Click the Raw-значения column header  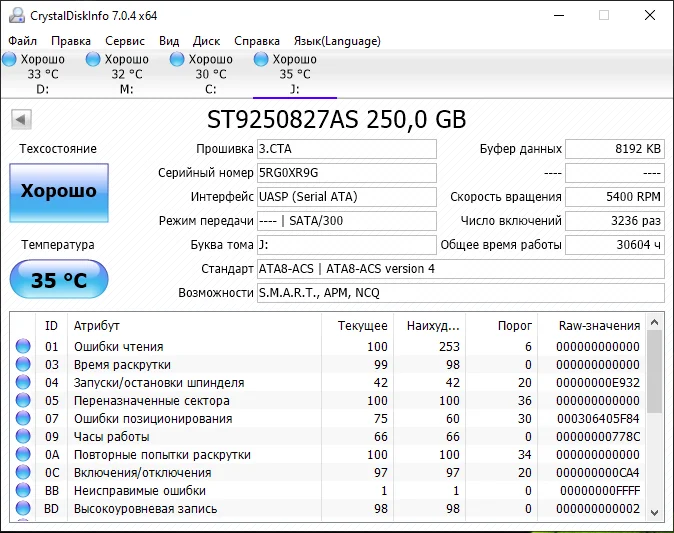tap(591, 326)
